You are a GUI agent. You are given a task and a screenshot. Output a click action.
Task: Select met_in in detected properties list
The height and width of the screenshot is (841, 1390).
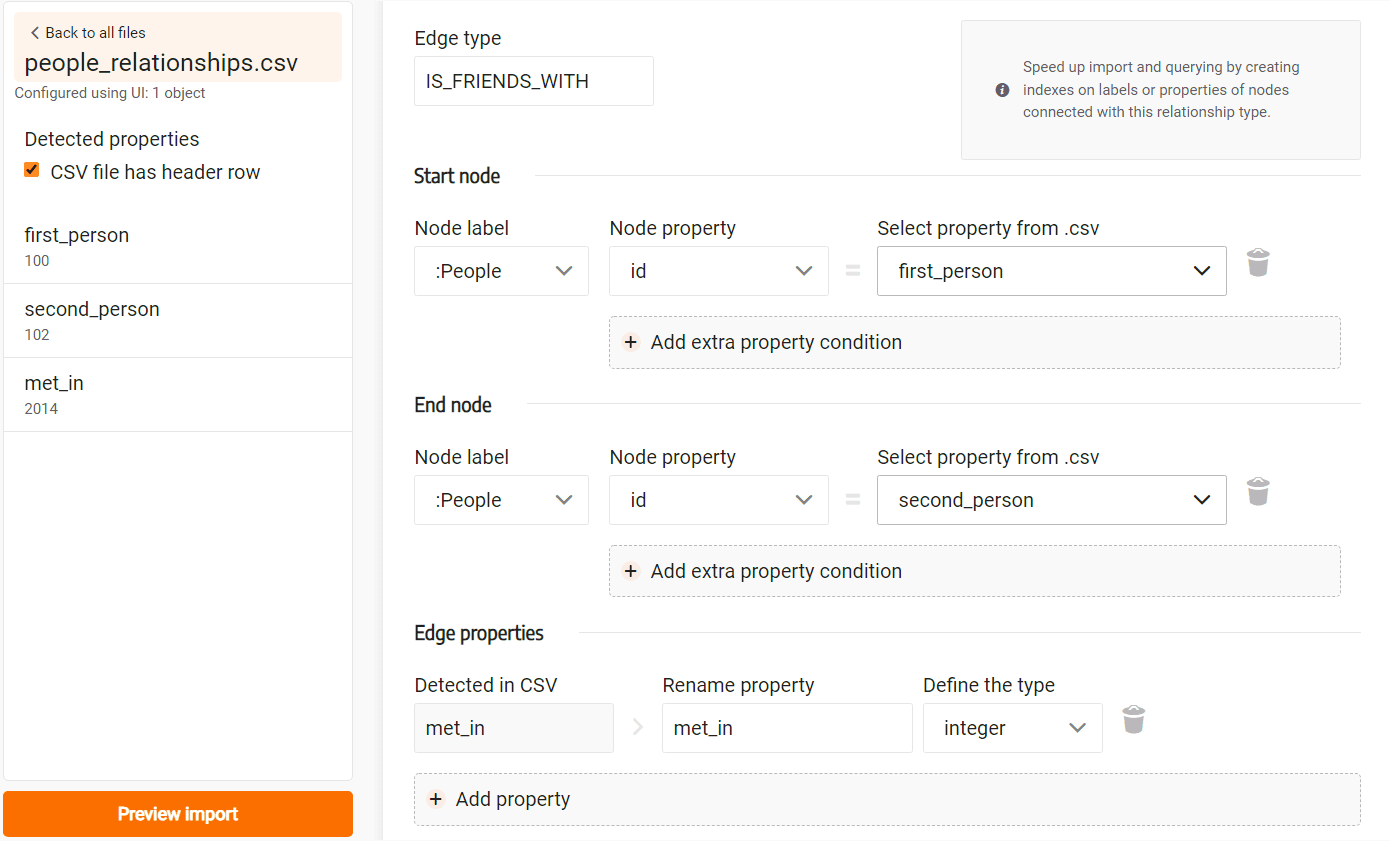[178, 395]
